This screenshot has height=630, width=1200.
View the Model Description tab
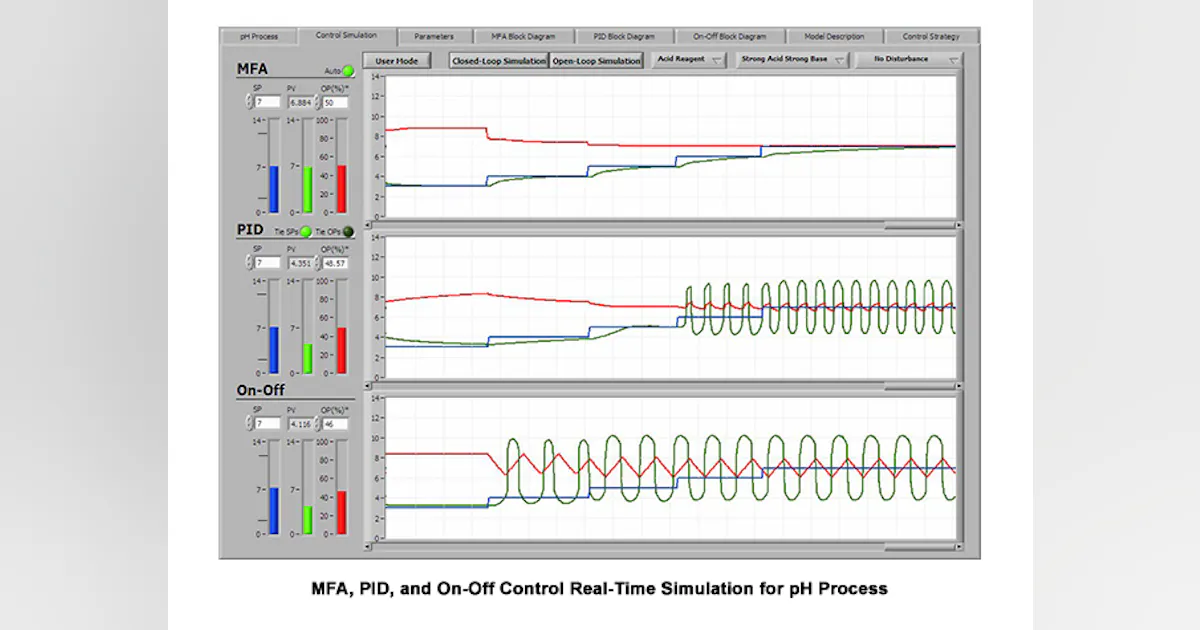click(834, 37)
